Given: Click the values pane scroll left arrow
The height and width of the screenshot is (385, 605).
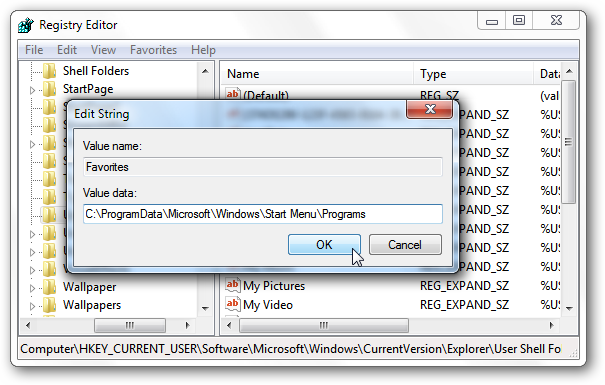Looking at the screenshot, I should (x=229, y=326).
